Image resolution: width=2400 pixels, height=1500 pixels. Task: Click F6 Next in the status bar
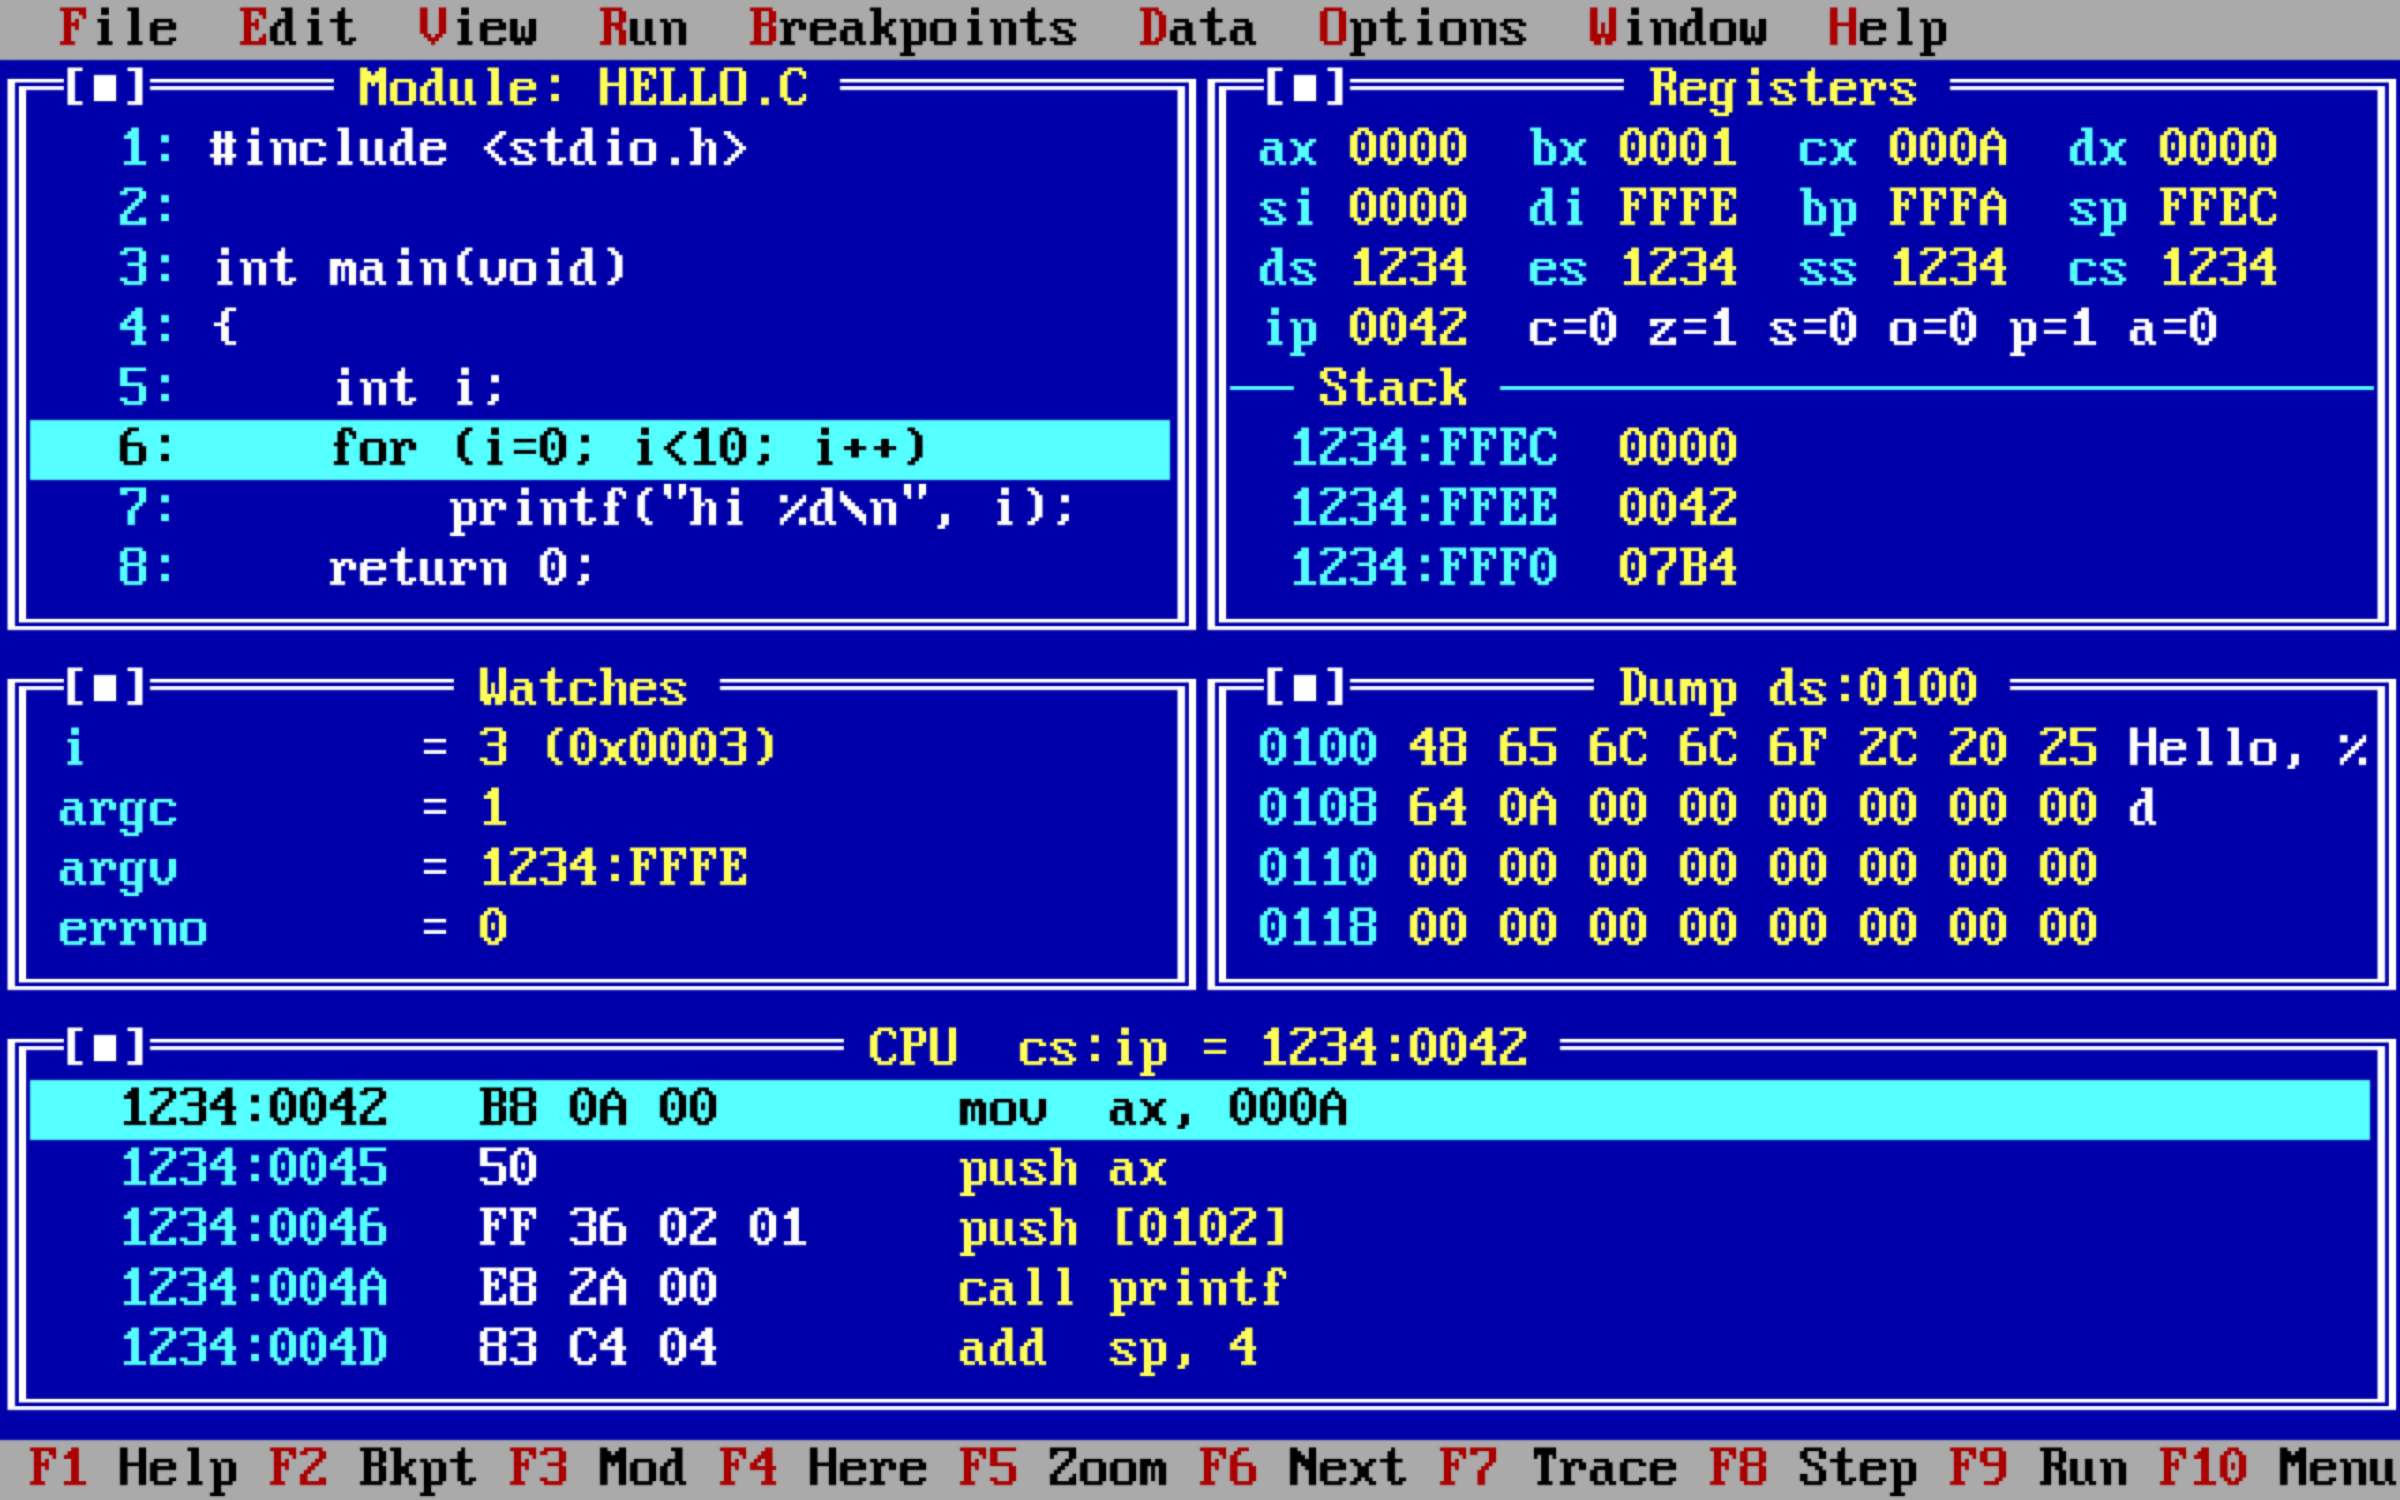pyautogui.click(x=1303, y=1469)
